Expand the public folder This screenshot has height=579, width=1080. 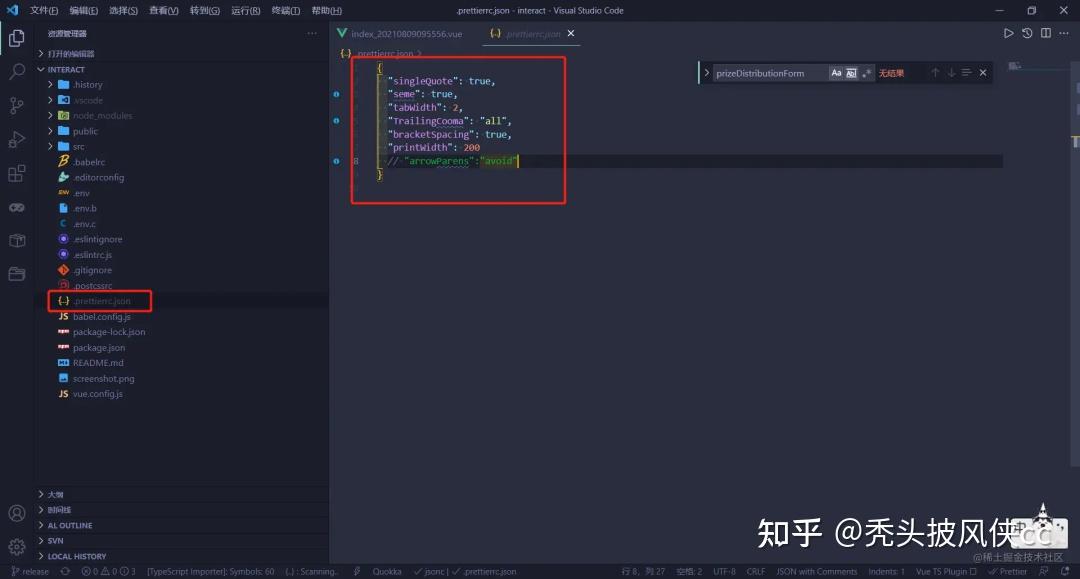tap(85, 131)
